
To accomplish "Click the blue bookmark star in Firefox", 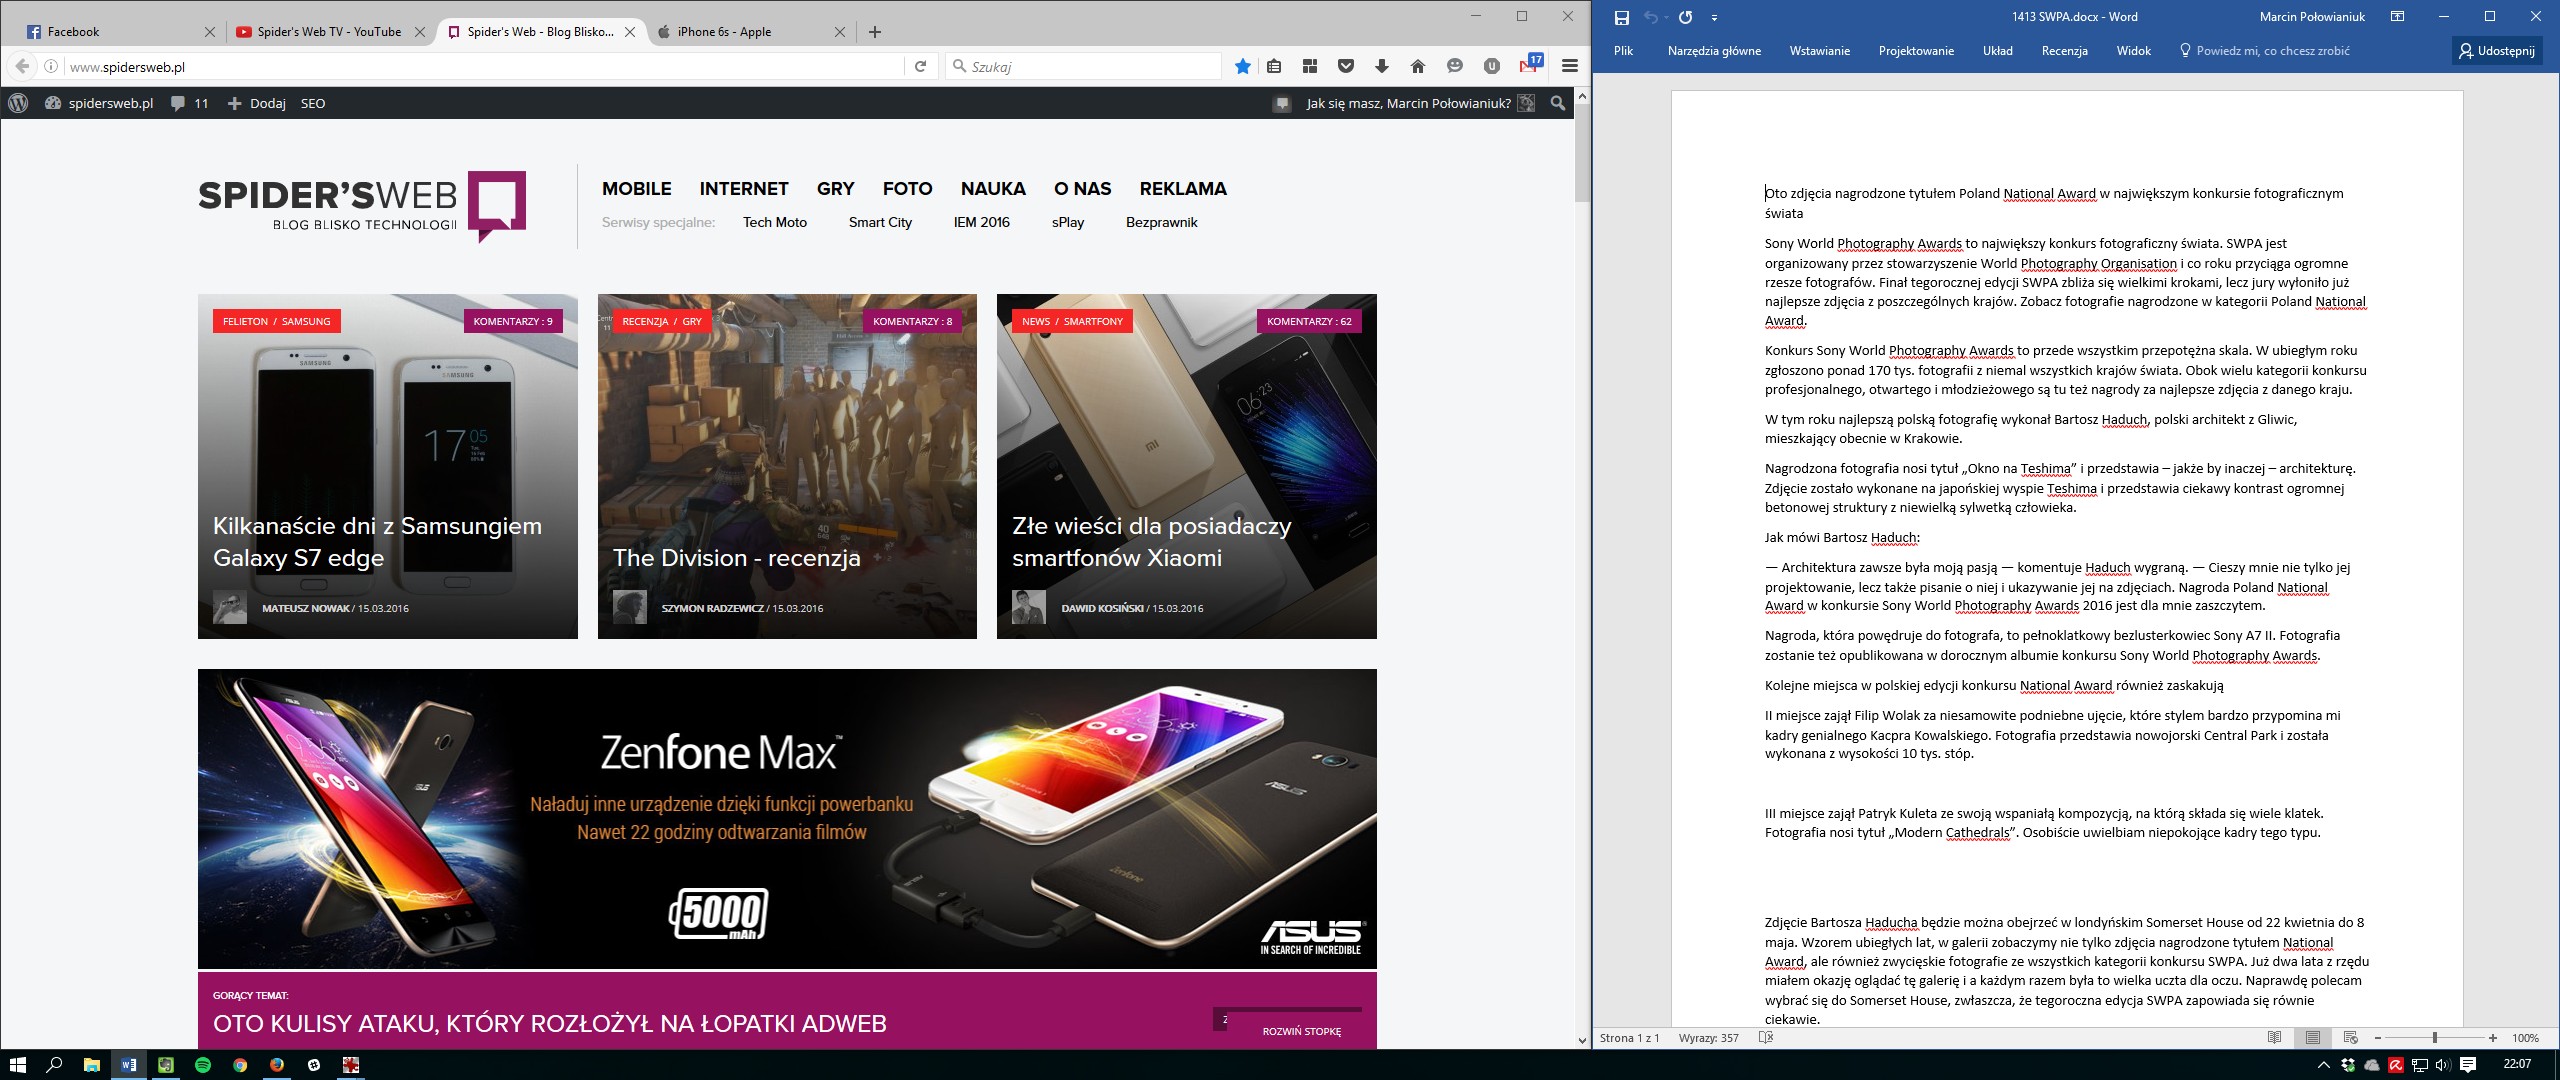I will point(1242,66).
